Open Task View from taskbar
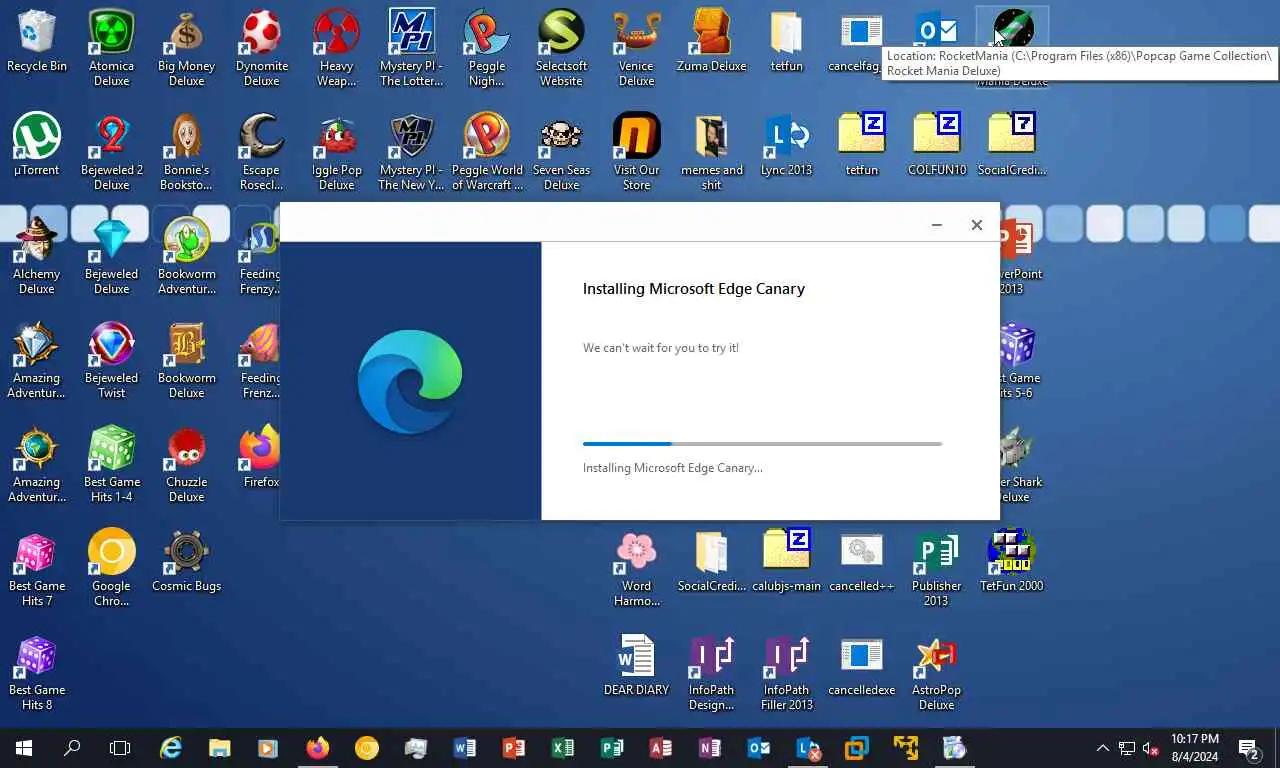Image resolution: width=1280 pixels, height=768 pixels. point(120,748)
